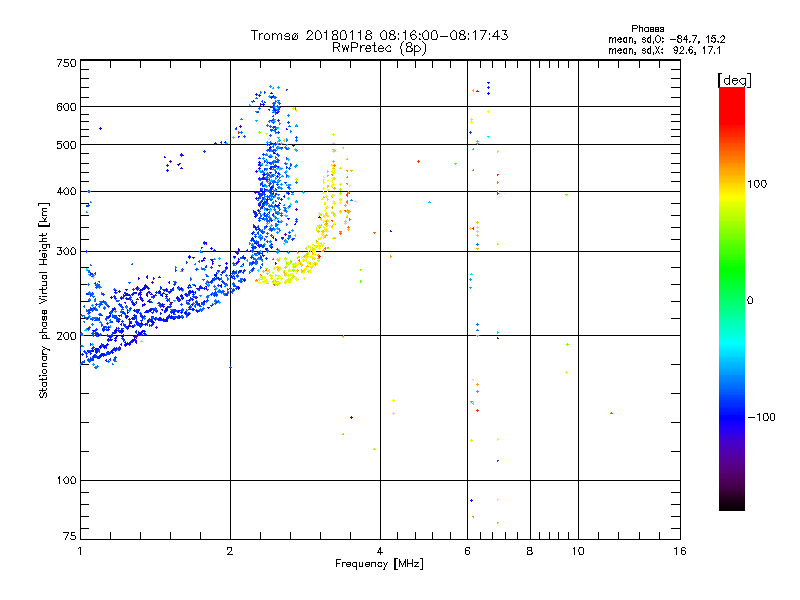Click the x-axis tick label '1'
Screen dimensions: 800x600
[x=80, y=551]
